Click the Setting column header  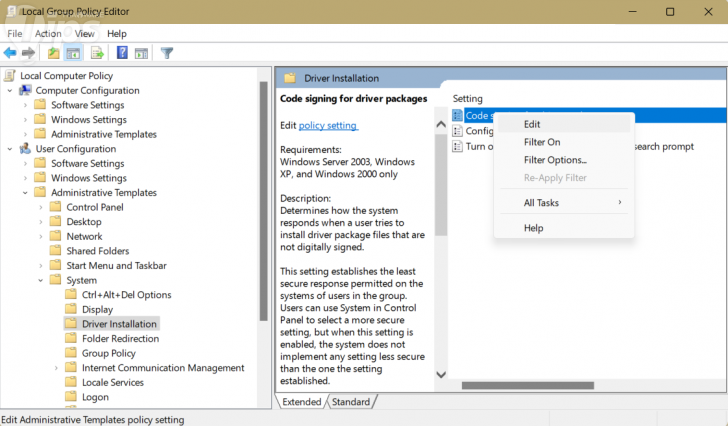tap(468, 98)
